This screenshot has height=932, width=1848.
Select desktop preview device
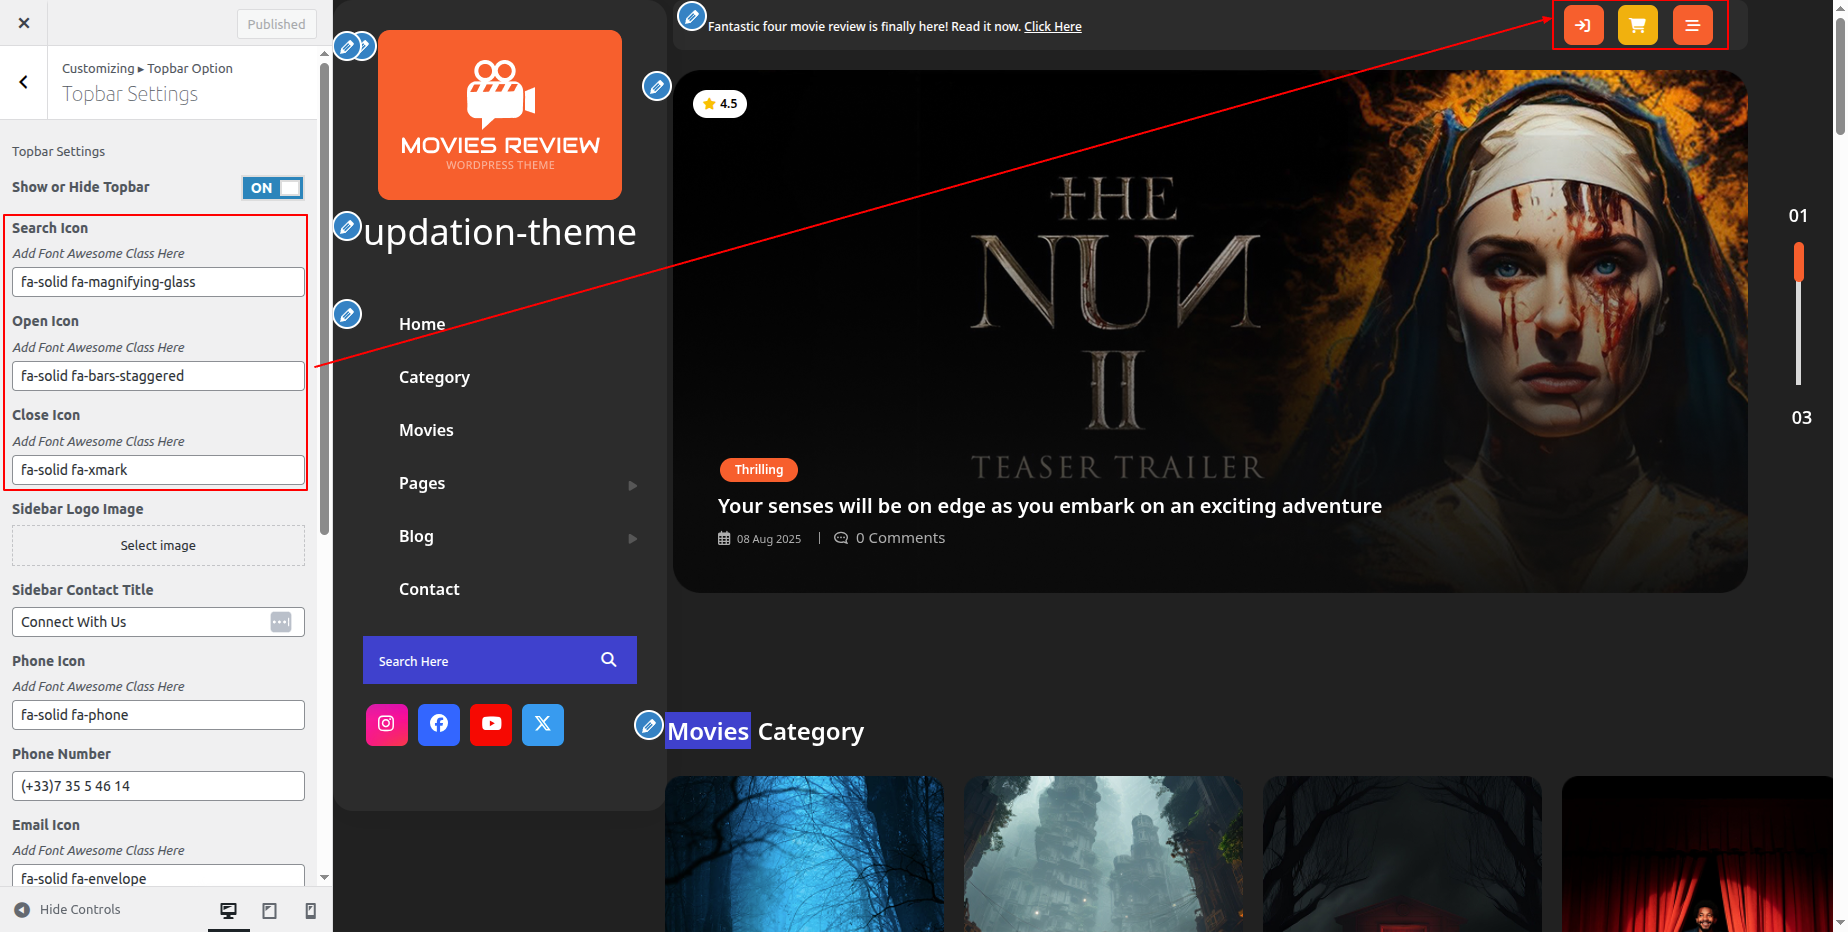(x=228, y=910)
